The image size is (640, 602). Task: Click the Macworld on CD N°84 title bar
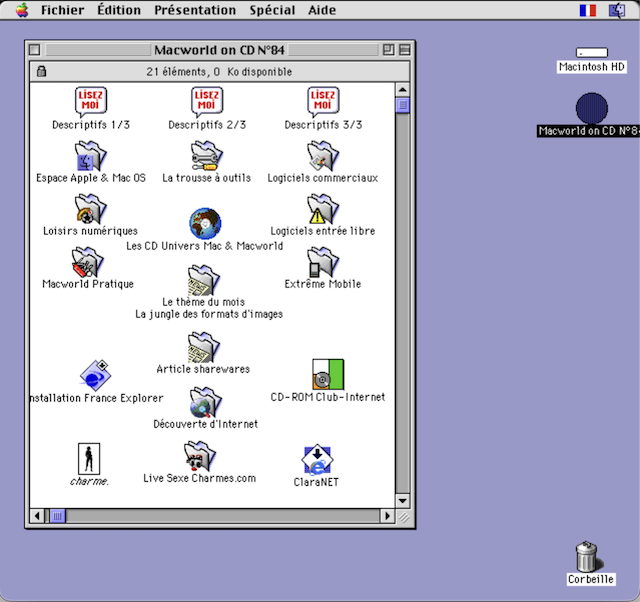pyautogui.click(x=219, y=50)
